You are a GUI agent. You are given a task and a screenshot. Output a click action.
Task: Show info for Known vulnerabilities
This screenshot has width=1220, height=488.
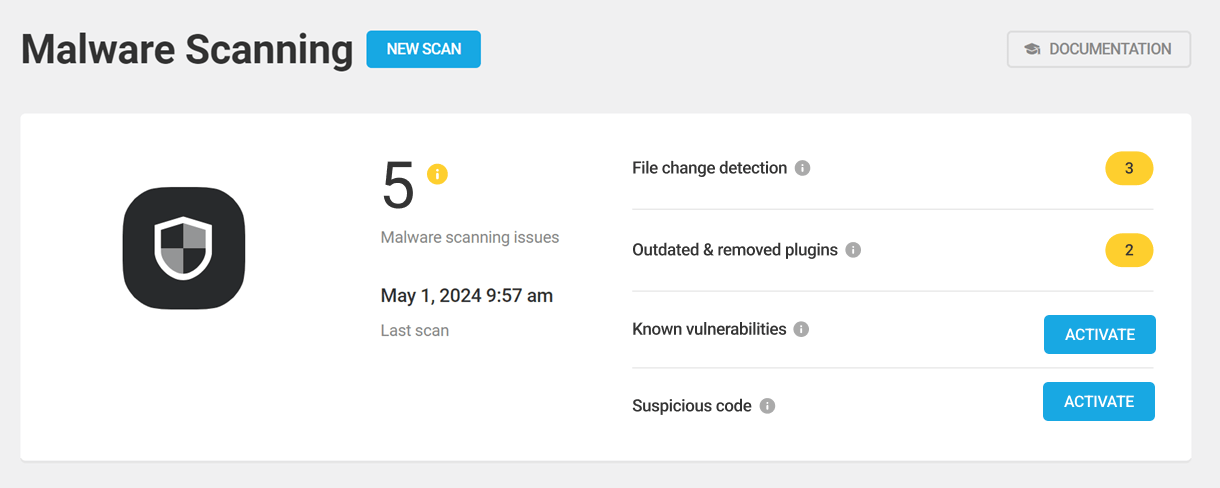click(801, 329)
